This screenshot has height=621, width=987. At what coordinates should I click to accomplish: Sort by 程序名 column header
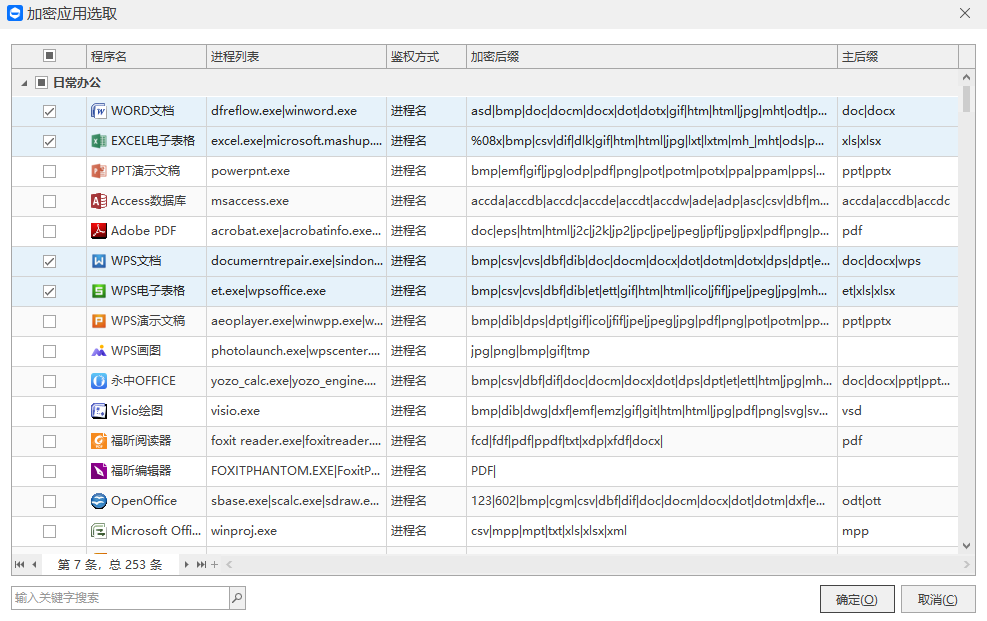click(146, 57)
